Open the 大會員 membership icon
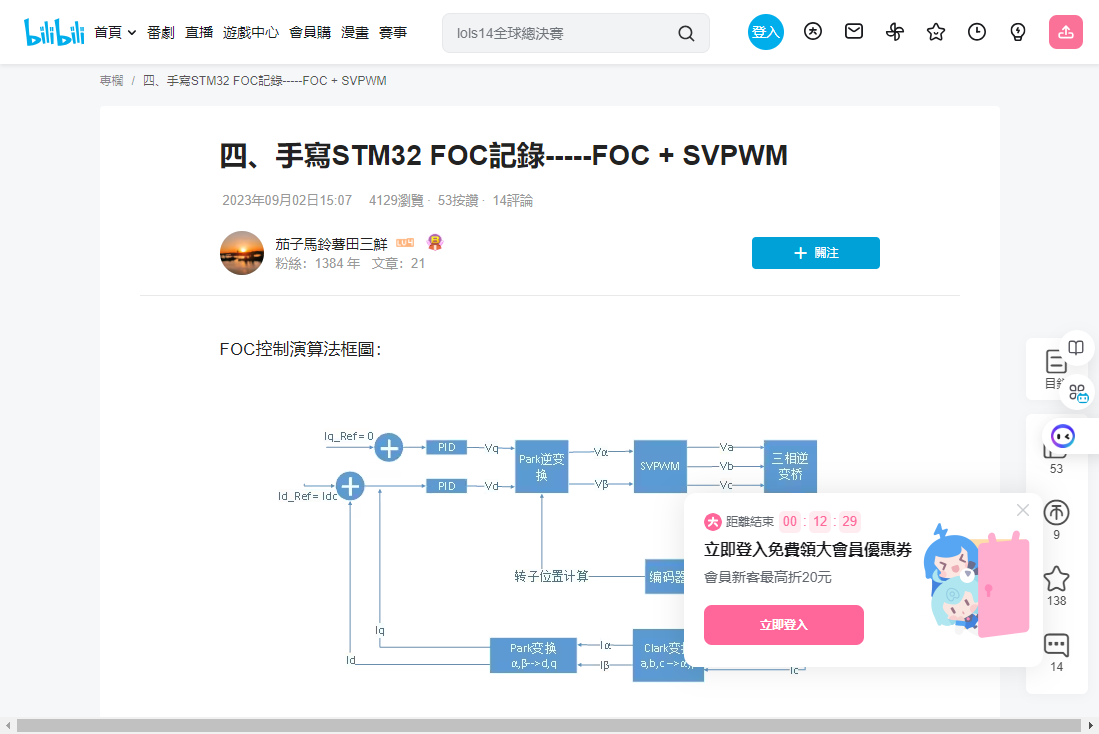Screen dimensions: 1099x734 (812, 32)
